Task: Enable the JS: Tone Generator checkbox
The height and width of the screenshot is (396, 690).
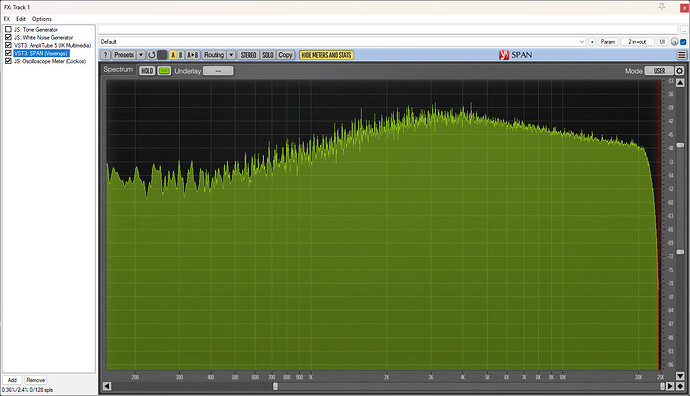Action: (x=8, y=29)
